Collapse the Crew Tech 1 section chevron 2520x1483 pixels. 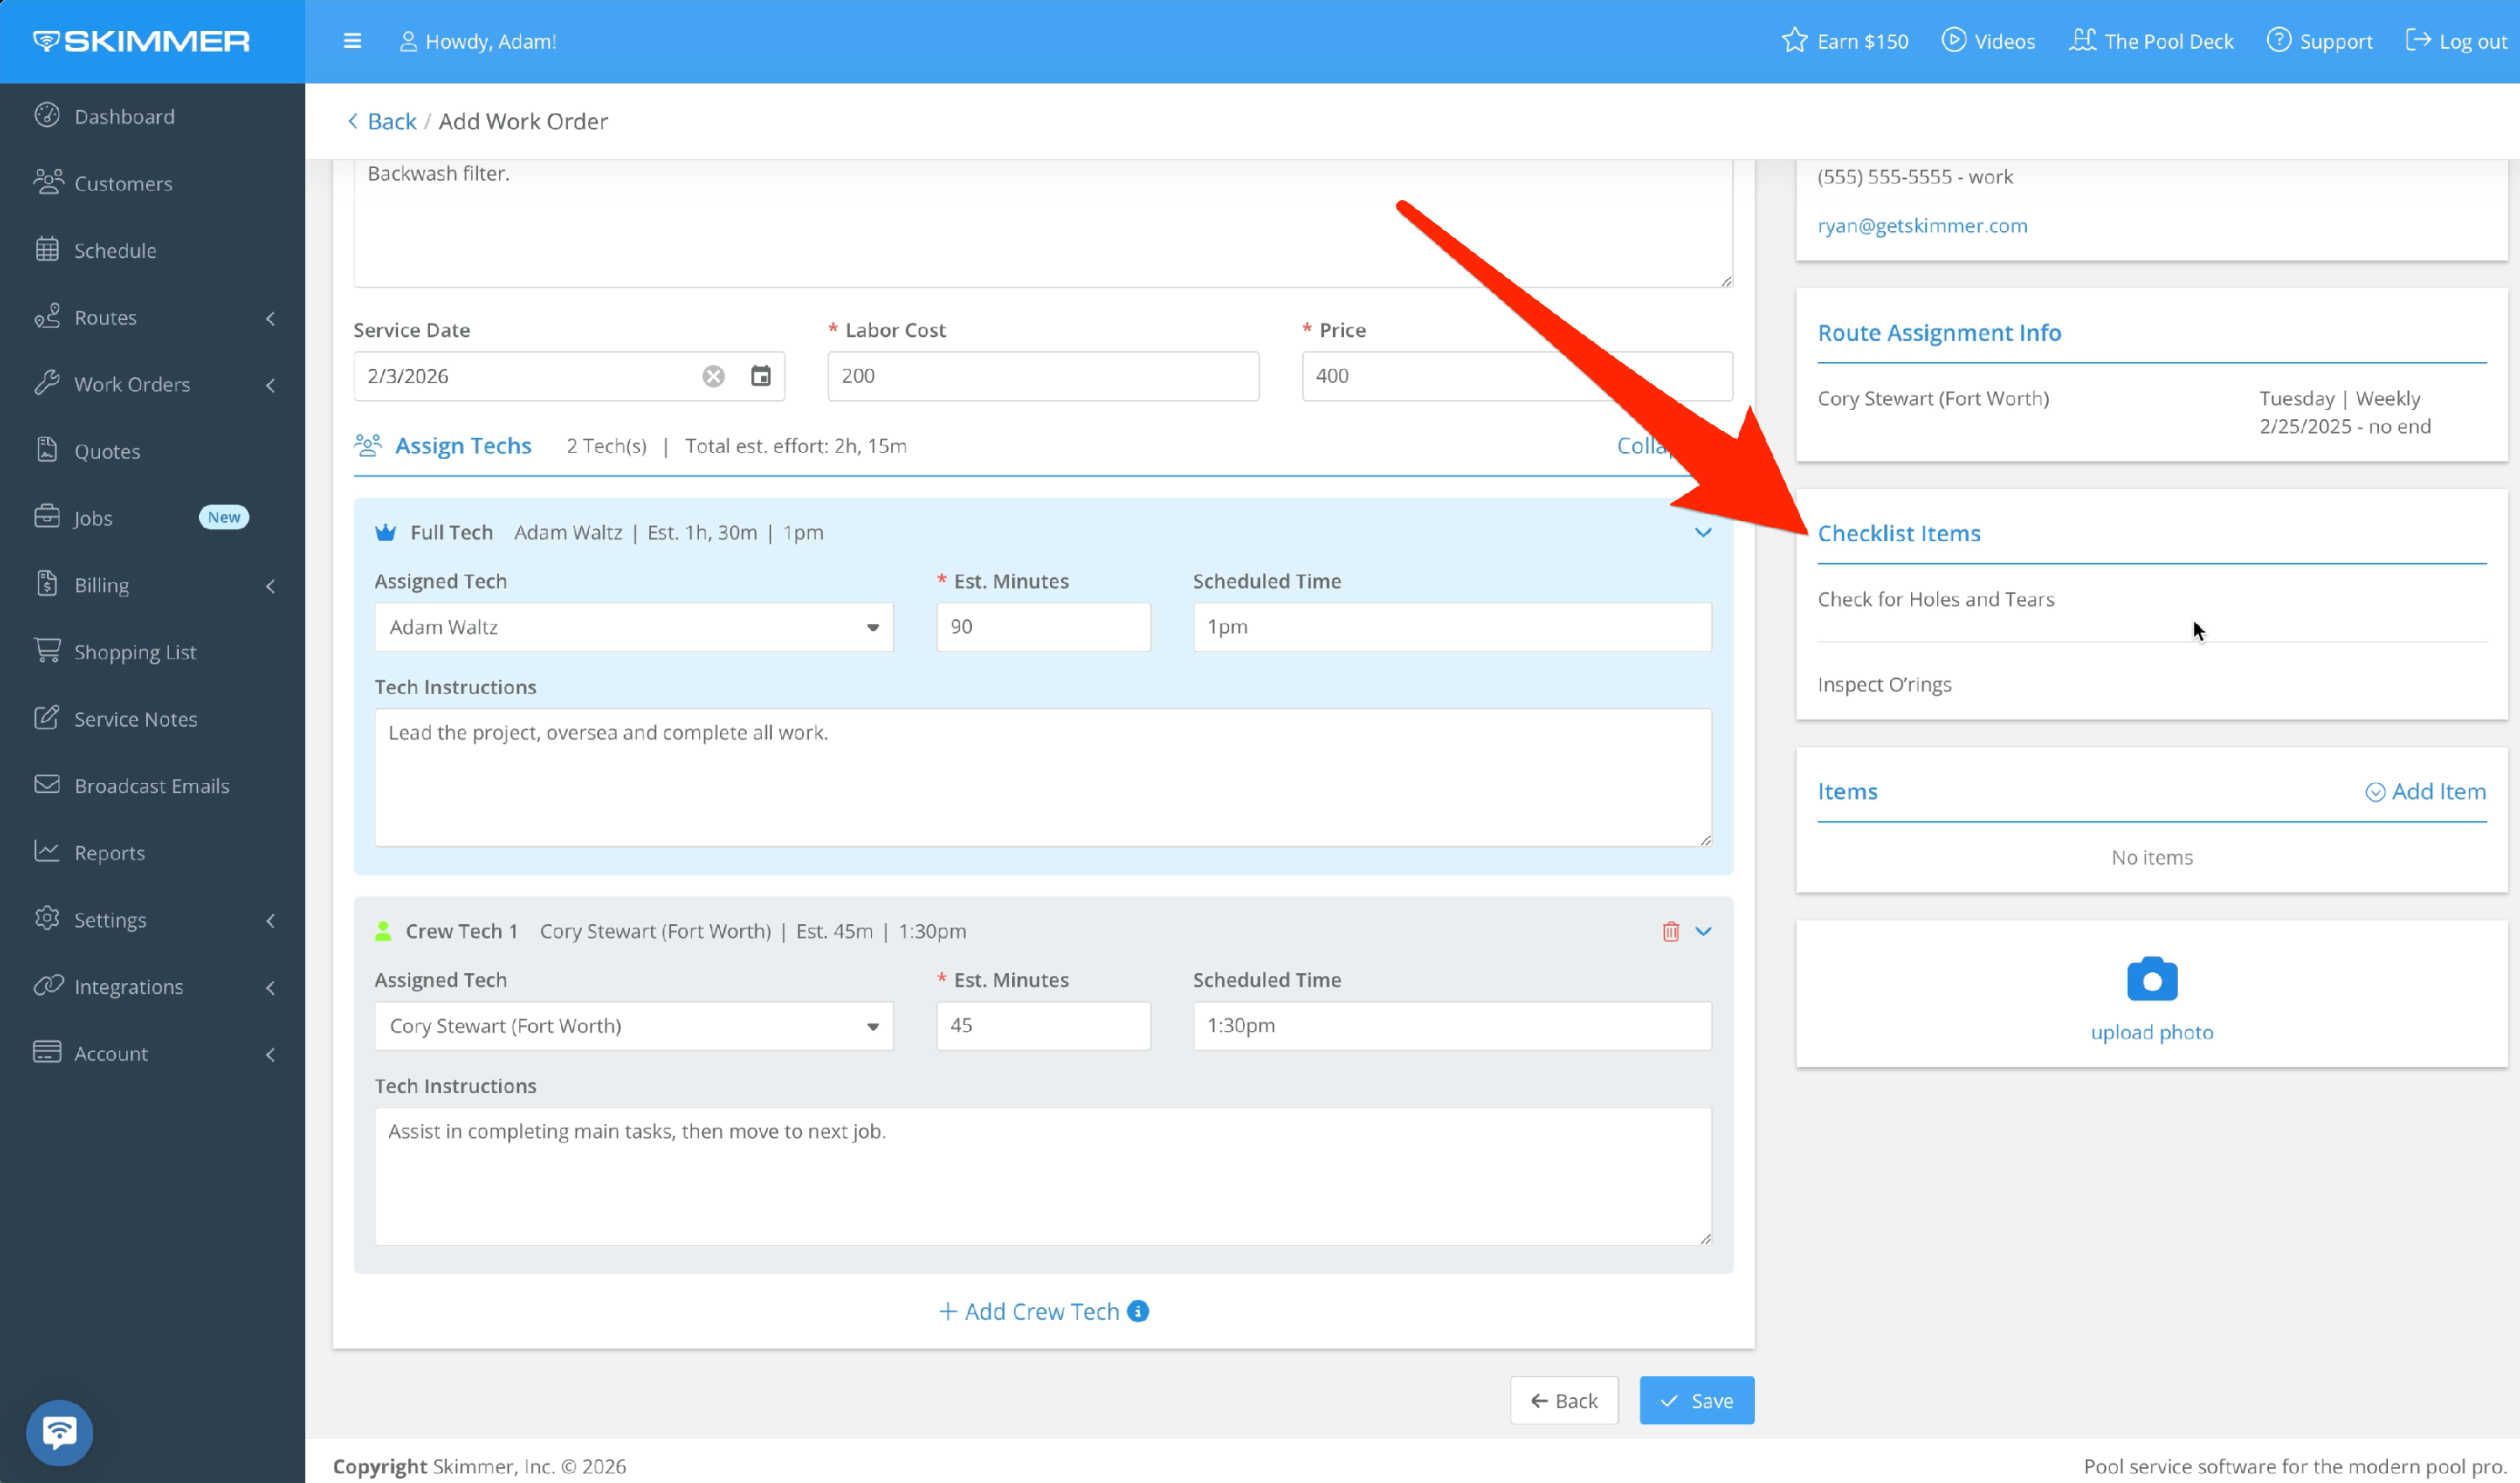click(x=1703, y=931)
